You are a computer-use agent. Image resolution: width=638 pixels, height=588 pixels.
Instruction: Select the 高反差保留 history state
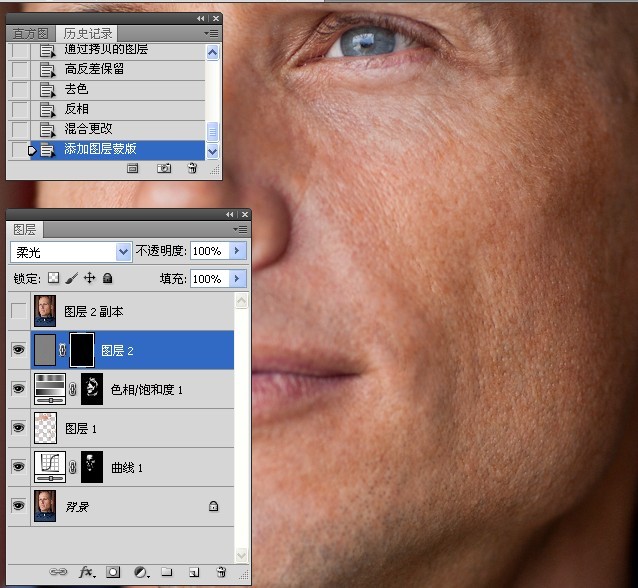coord(92,69)
